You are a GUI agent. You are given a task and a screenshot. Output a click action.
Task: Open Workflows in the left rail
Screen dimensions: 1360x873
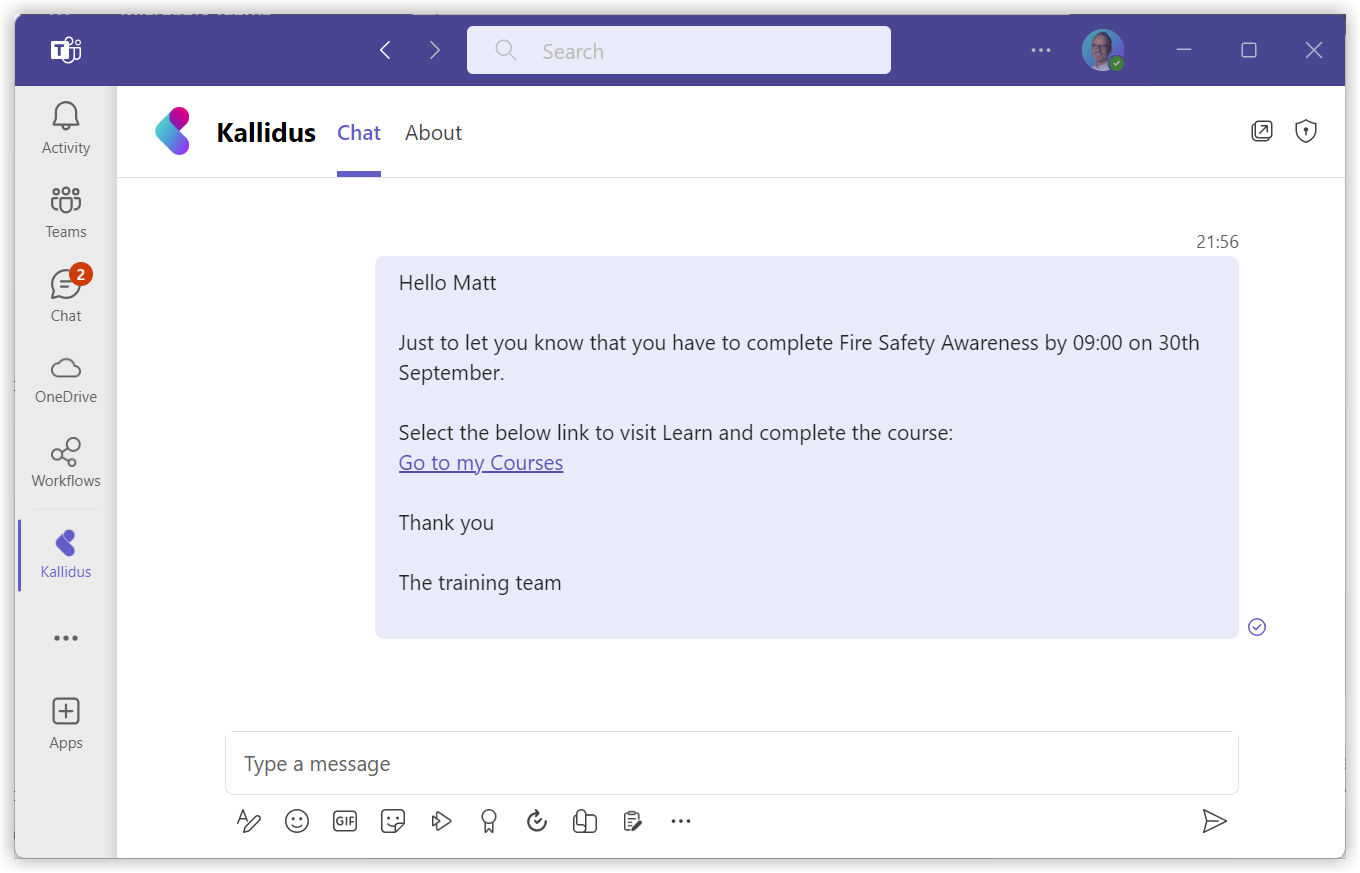click(66, 462)
